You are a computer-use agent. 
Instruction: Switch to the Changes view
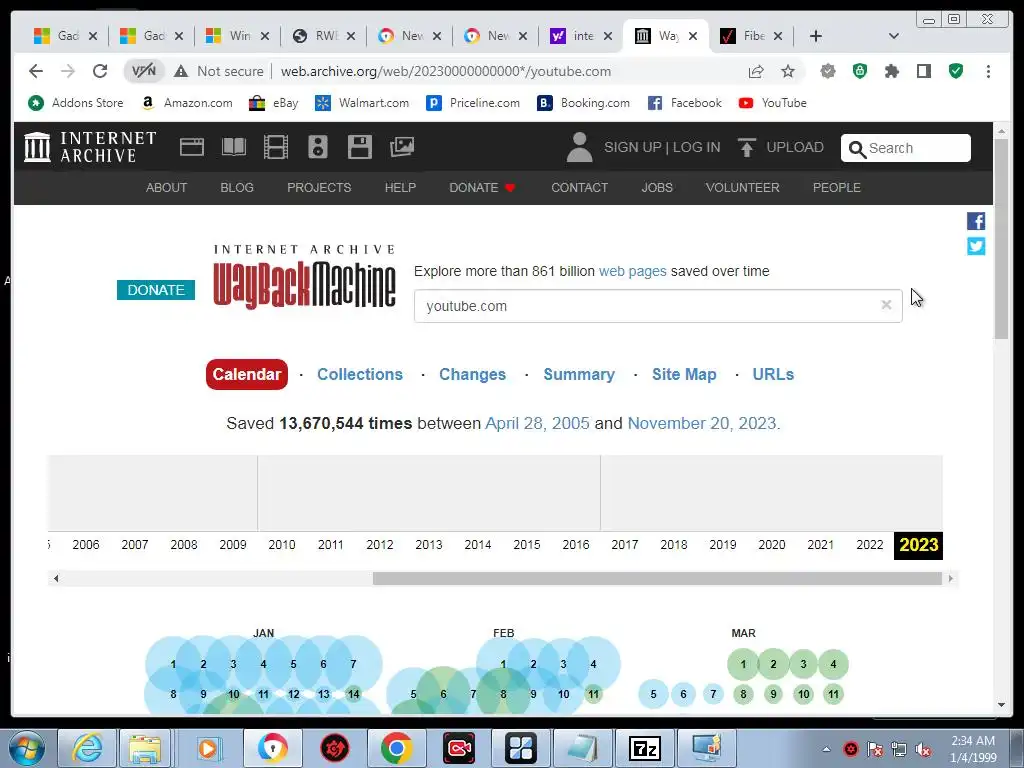[x=472, y=374]
